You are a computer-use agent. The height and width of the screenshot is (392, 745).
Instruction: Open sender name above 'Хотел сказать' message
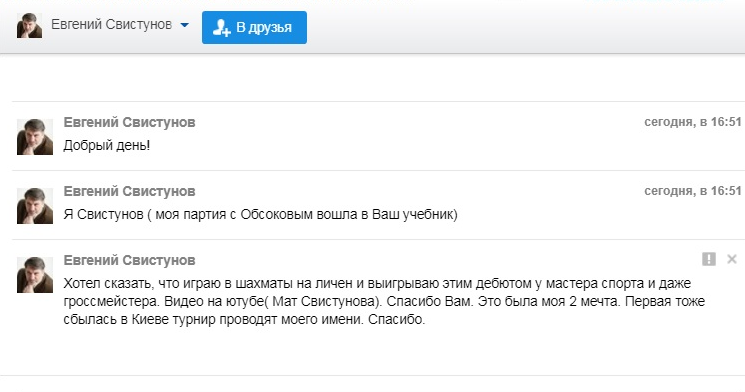[x=129, y=260]
